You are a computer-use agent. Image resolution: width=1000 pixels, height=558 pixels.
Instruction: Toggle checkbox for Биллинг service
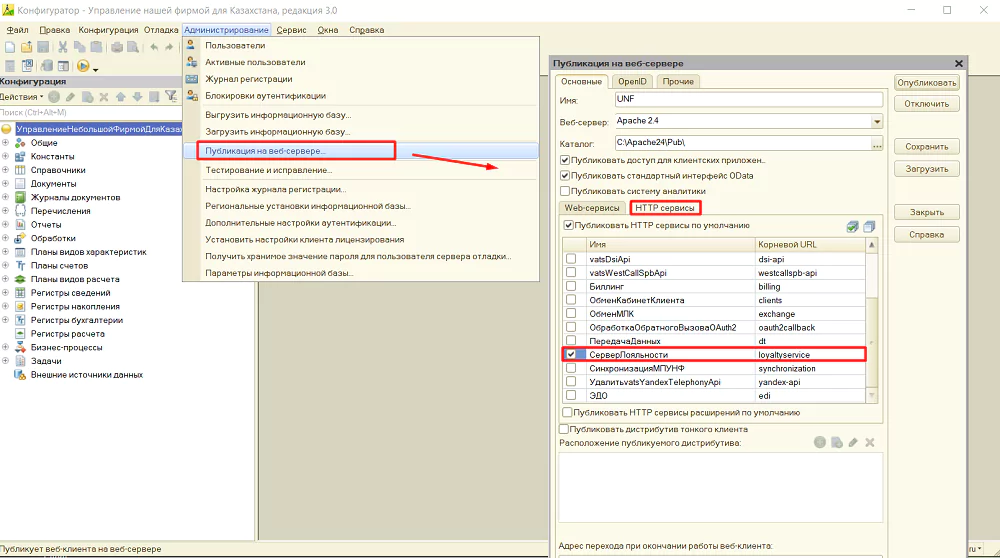pos(571,286)
